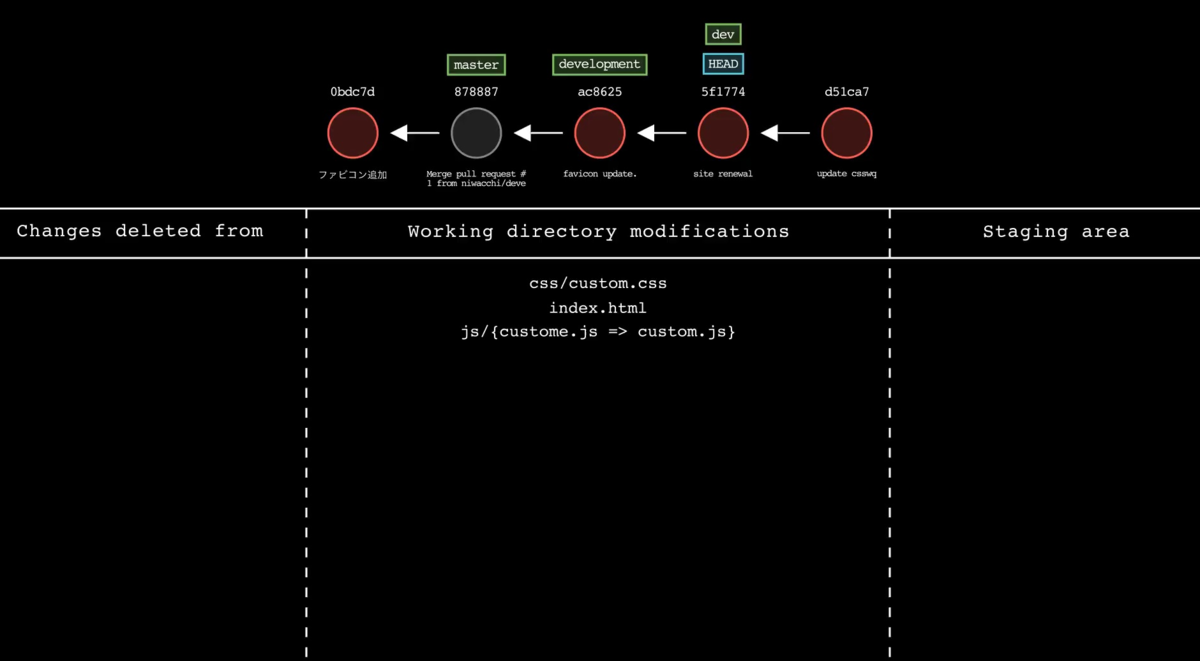The image size is (1200, 661).
Task: Select the index.html modified file
Action: pyautogui.click(x=598, y=307)
